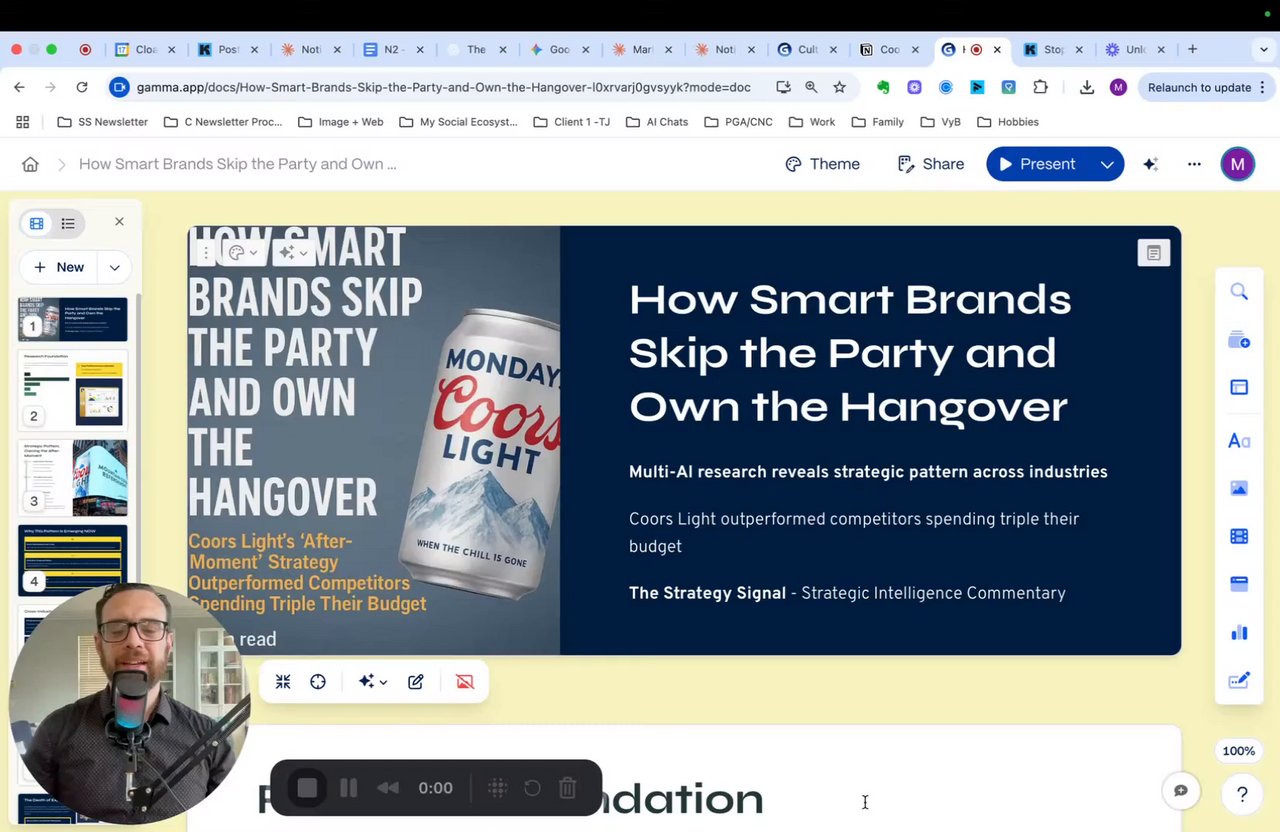Open the Hobbies bookmark folder
This screenshot has height=832, width=1280.
click(x=1008, y=122)
